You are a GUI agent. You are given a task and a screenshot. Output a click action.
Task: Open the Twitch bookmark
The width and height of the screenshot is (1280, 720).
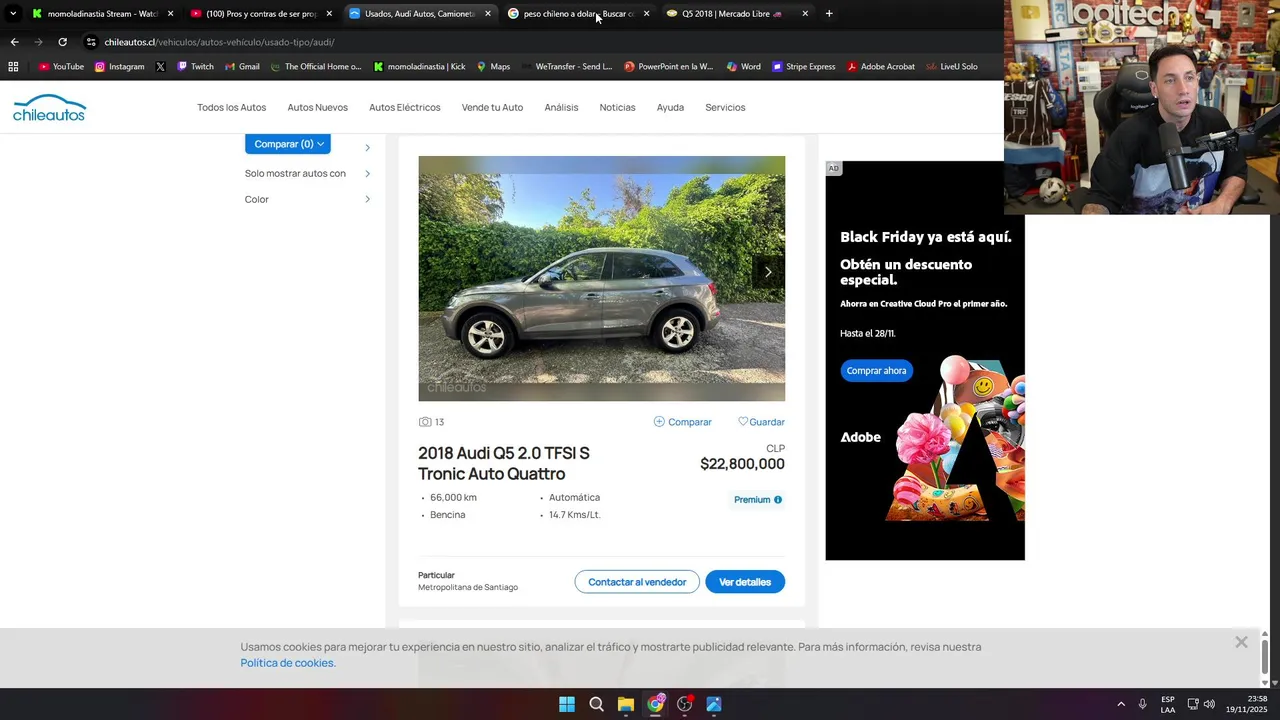[195, 67]
